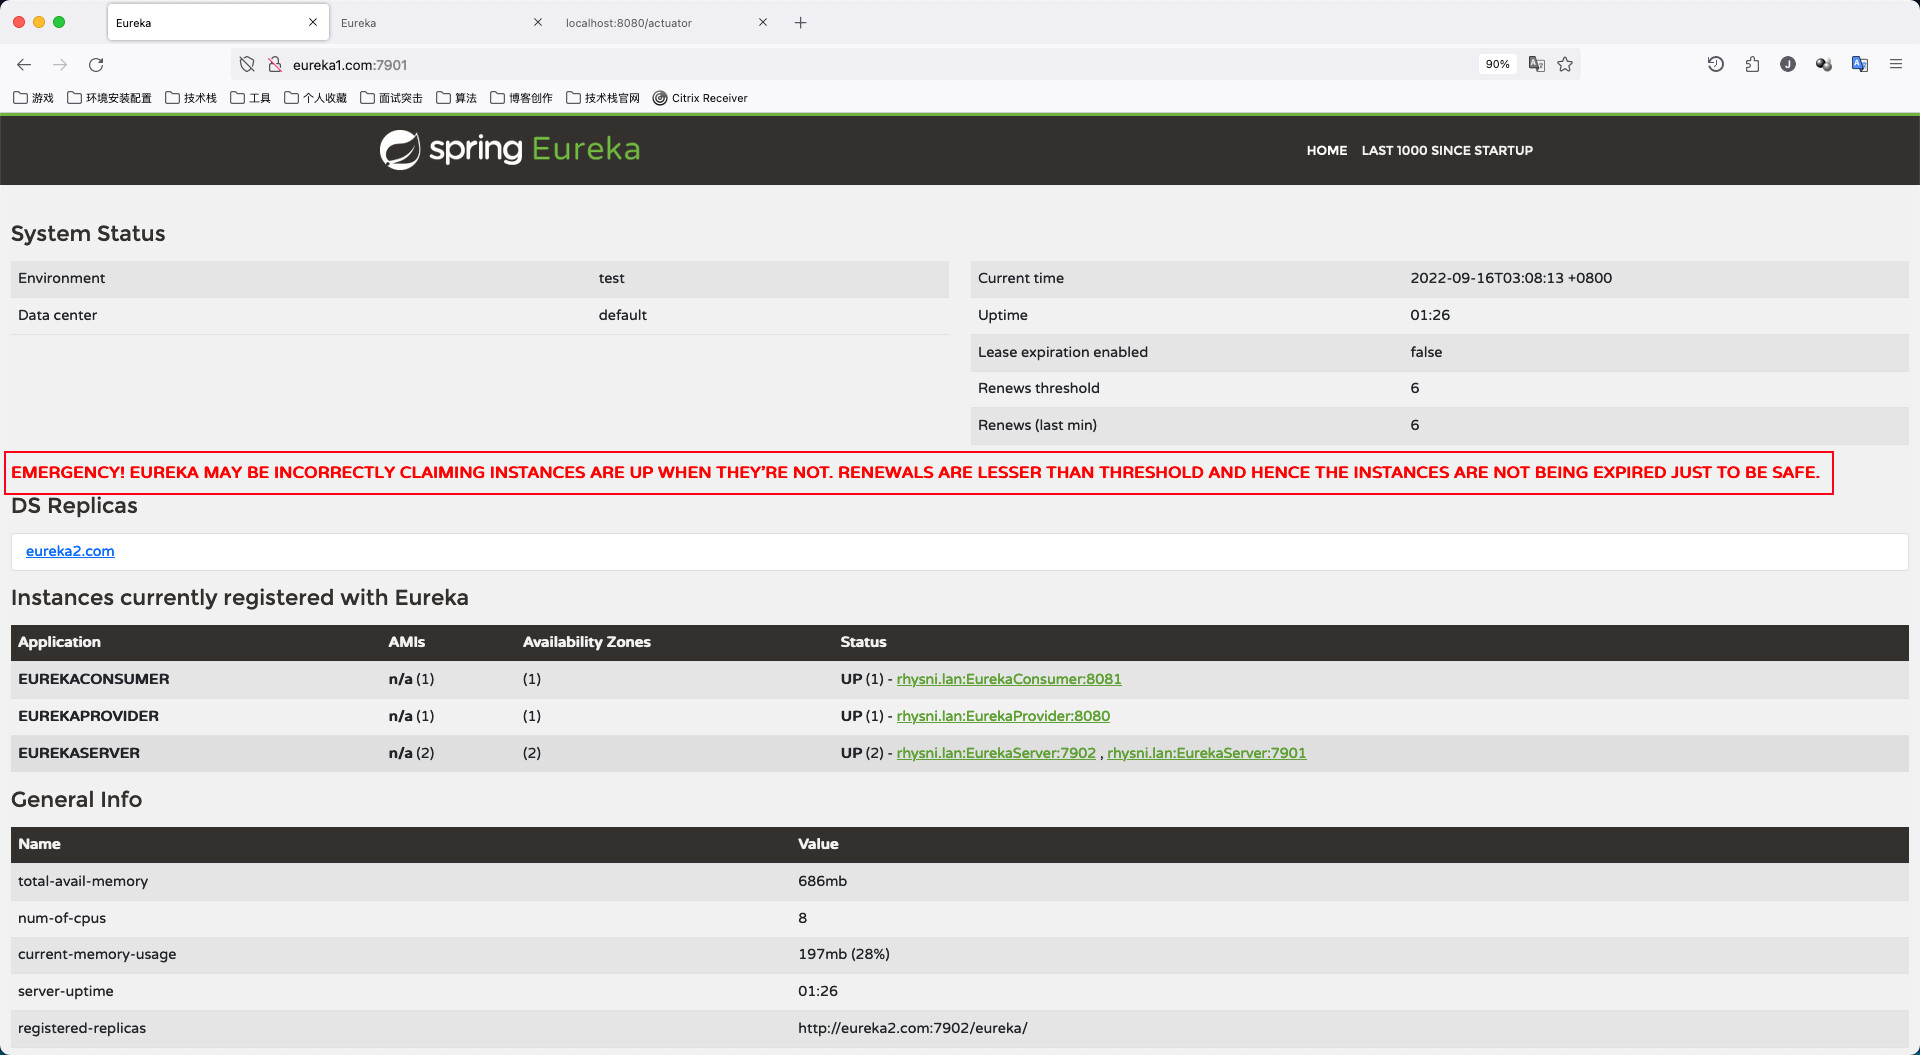Close the second Eureka tab

(x=538, y=22)
